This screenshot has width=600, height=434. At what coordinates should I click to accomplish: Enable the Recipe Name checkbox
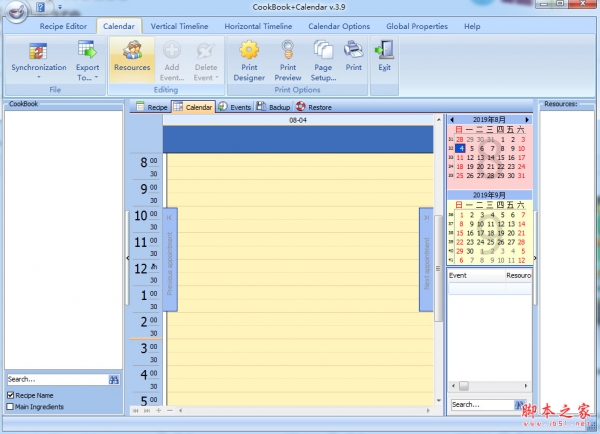pos(10,395)
